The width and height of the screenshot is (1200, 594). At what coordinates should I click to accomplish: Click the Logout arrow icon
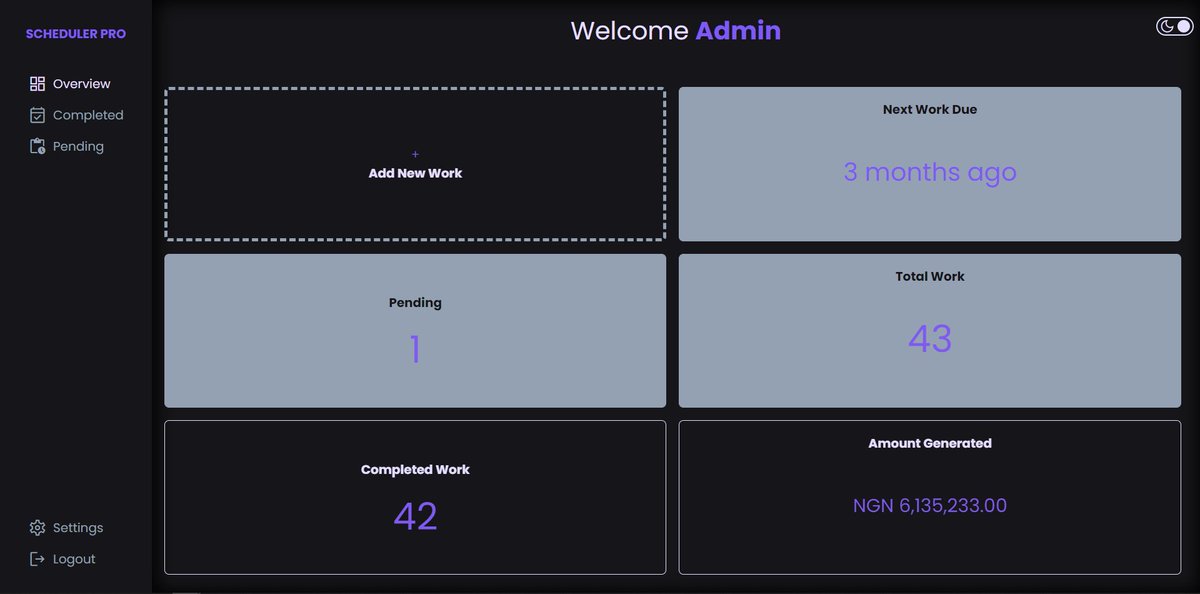(38, 559)
